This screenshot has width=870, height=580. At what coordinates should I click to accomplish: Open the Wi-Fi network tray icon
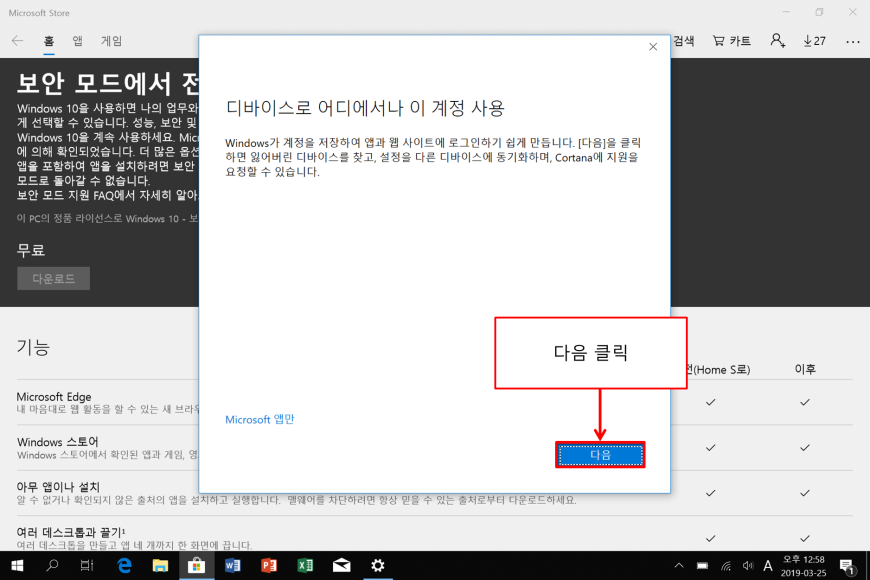[x=726, y=566]
